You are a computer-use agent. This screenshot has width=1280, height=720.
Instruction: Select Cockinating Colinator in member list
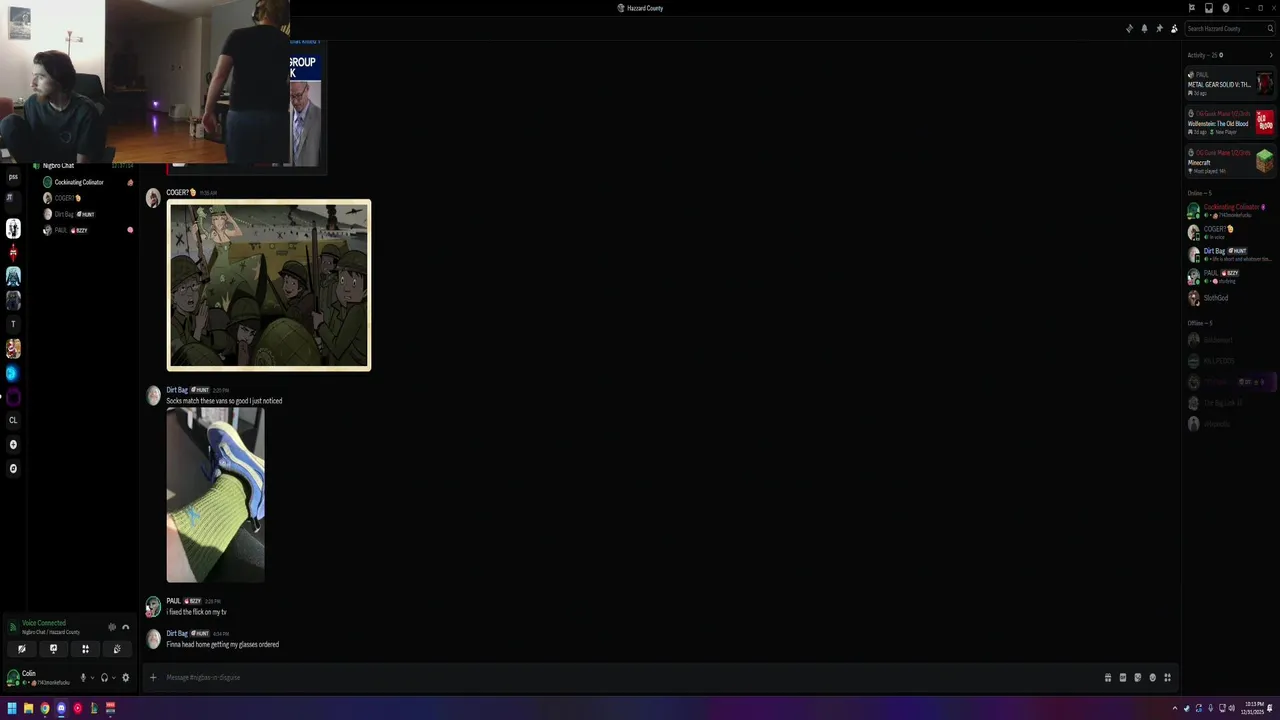click(x=1229, y=211)
